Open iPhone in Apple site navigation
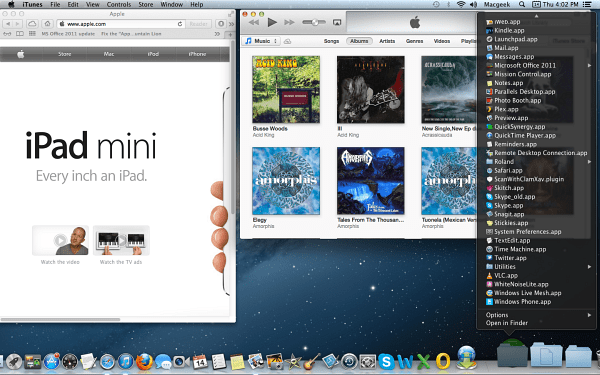This screenshot has width=600, height=375. 197,54
